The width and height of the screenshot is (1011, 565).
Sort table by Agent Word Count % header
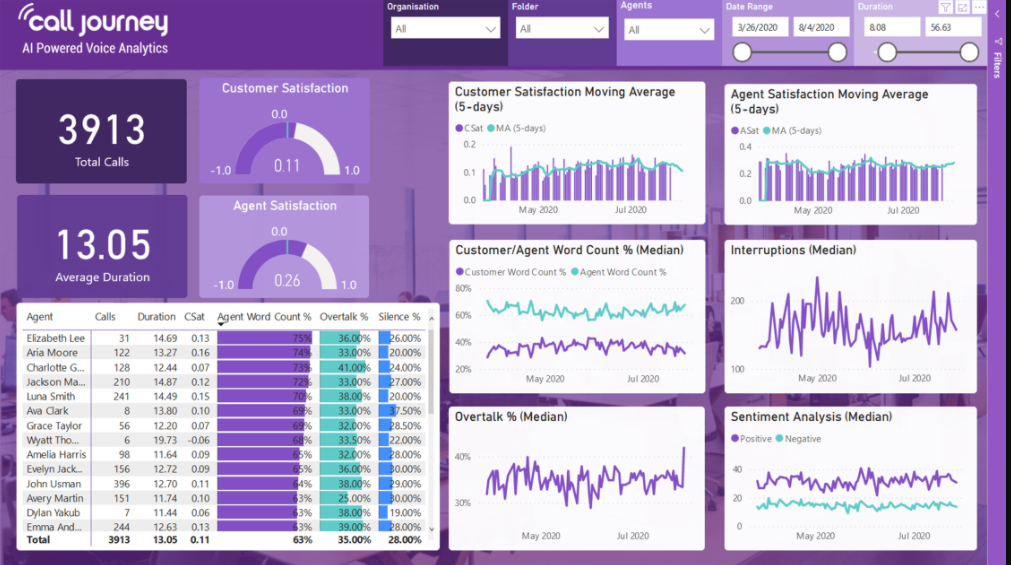point(264,317)
